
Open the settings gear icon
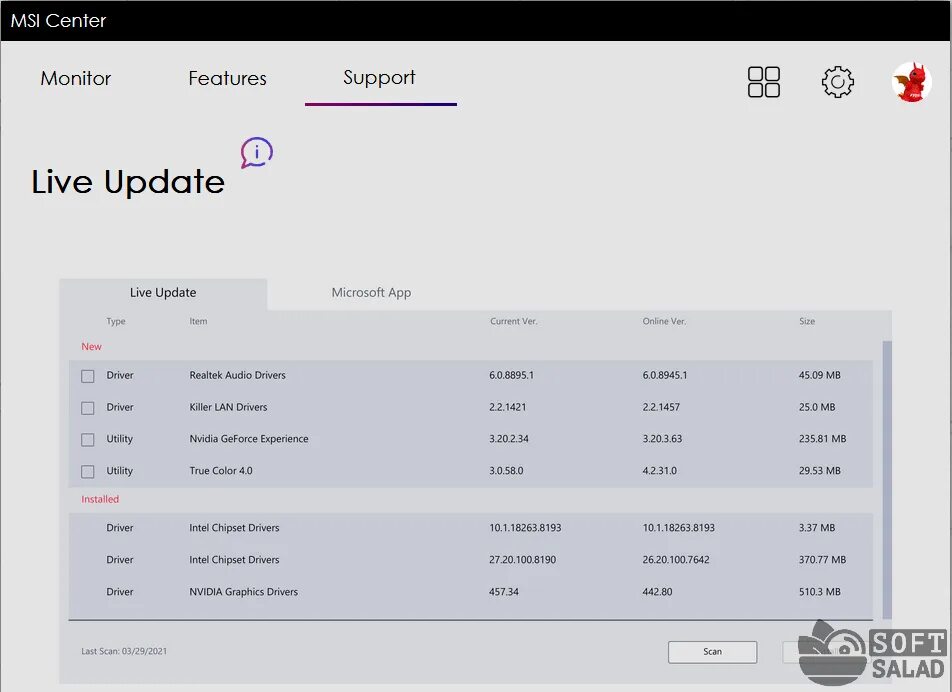click(x=838, y=82)
